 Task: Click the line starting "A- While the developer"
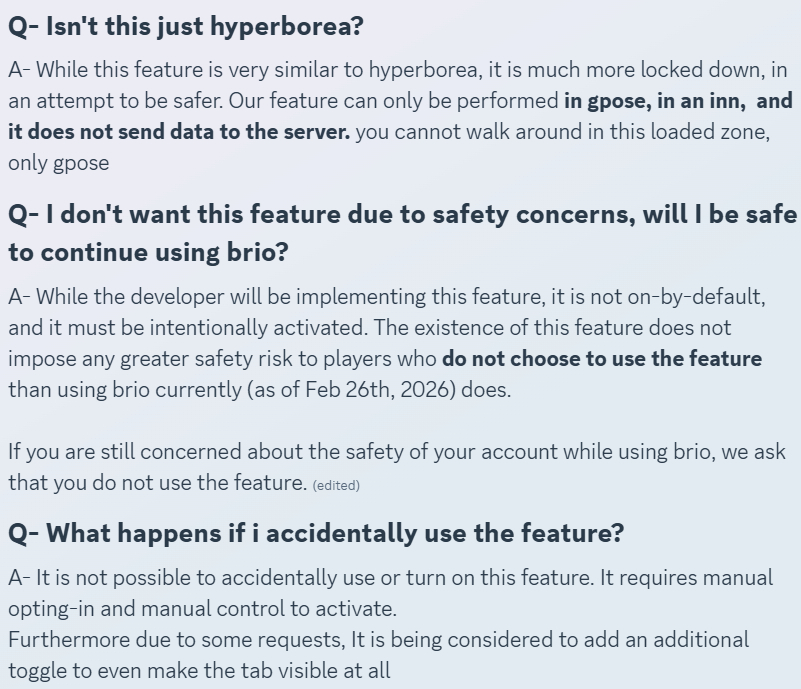click(387, 297)
